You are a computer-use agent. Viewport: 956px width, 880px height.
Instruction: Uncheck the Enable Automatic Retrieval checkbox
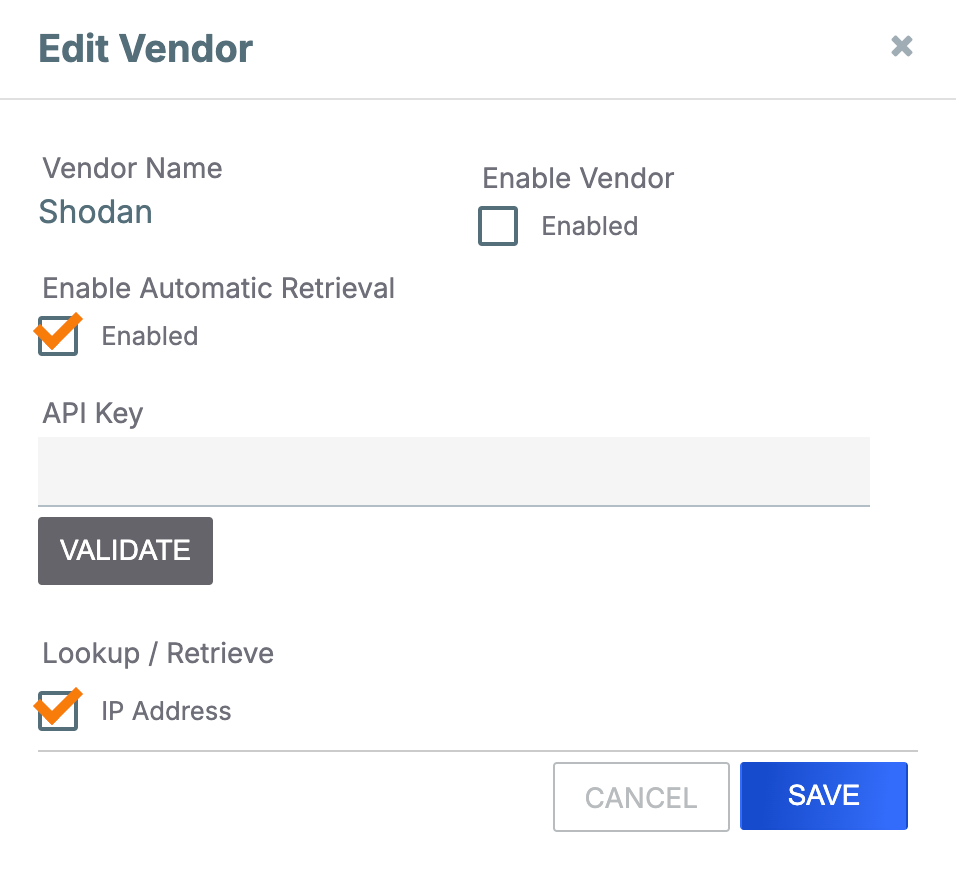click(58, 336)
